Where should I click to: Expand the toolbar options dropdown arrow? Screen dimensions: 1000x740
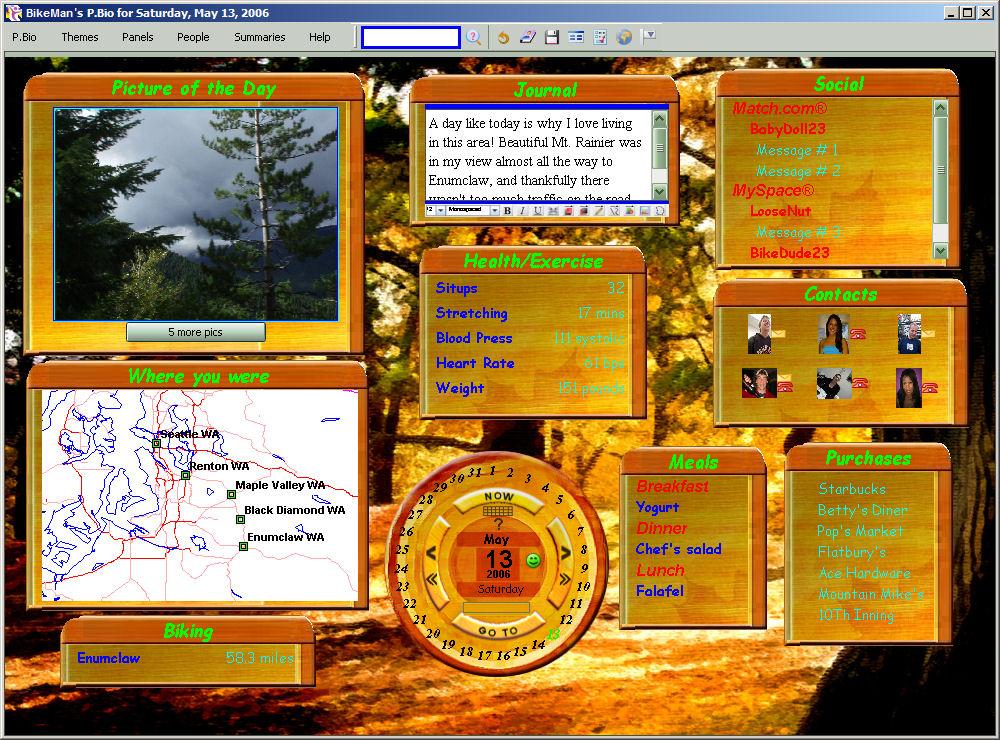pyautogui.click(x=650, y=35)
